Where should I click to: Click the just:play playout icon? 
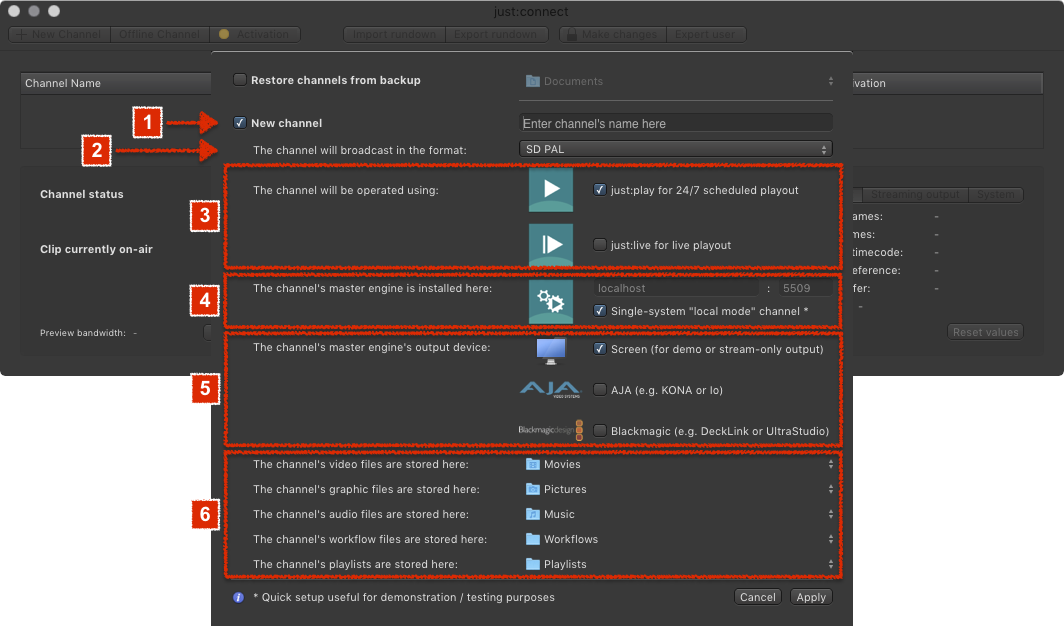tap(550, 190)
